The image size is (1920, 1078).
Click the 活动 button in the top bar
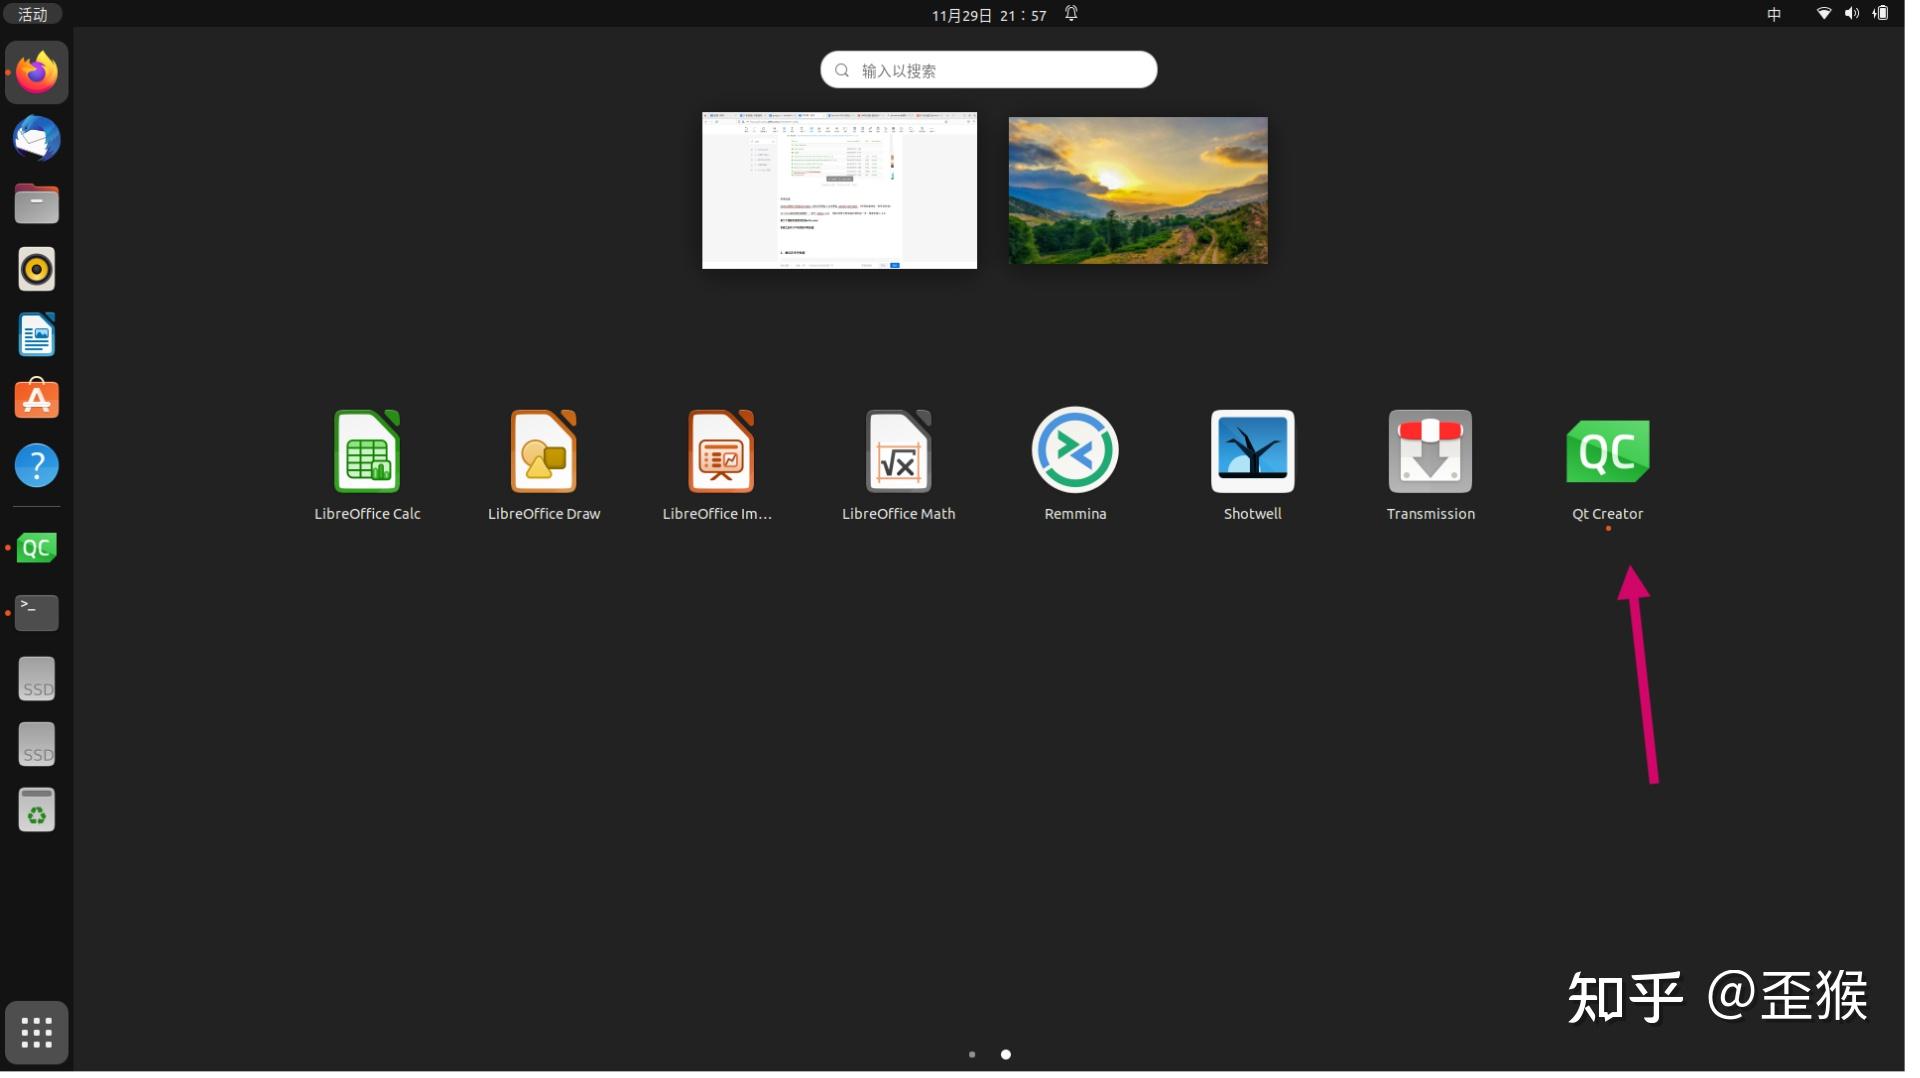[x=31, y=14]
